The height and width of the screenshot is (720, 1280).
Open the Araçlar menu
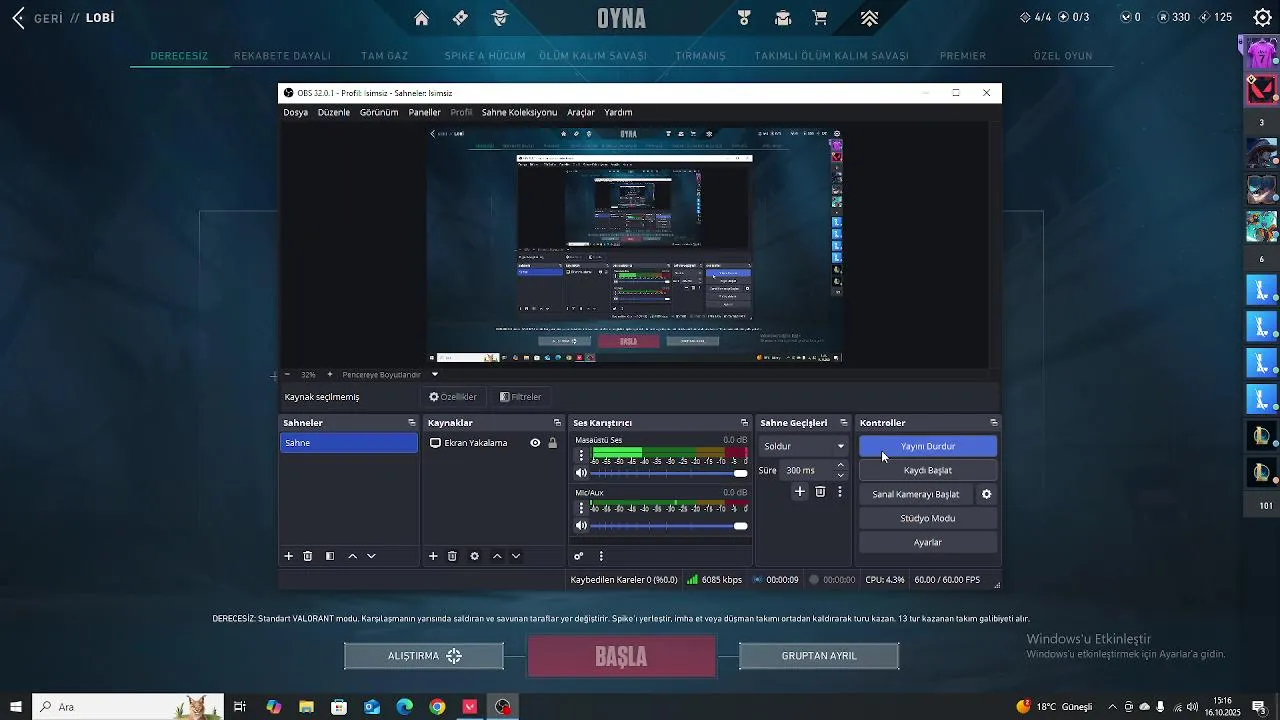[x=581, y=112]
